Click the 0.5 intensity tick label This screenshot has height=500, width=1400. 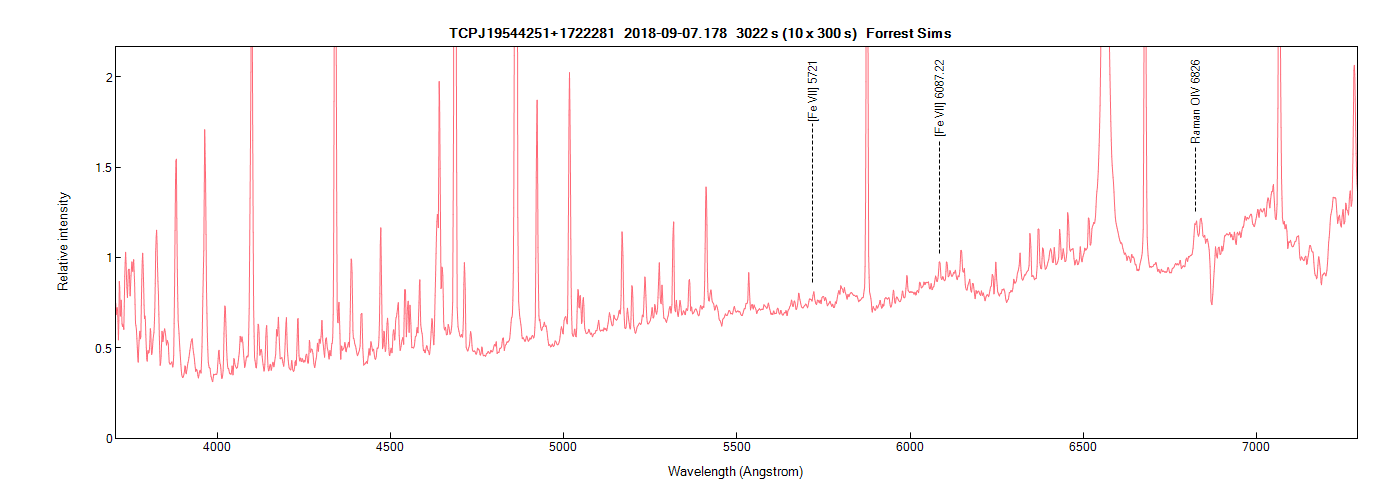click(101, 348)
